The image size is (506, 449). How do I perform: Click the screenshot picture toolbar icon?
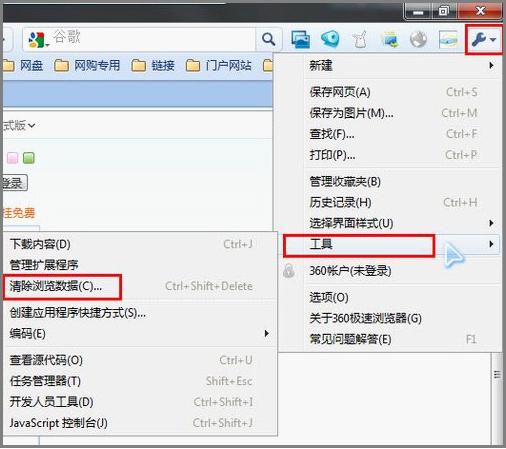pos(300,39)
